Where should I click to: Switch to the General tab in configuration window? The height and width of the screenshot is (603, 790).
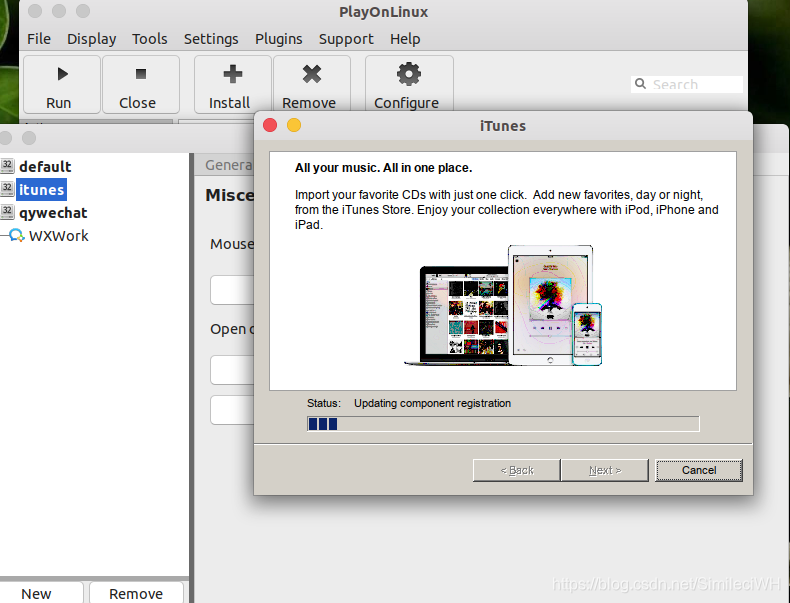pos(228,165)
